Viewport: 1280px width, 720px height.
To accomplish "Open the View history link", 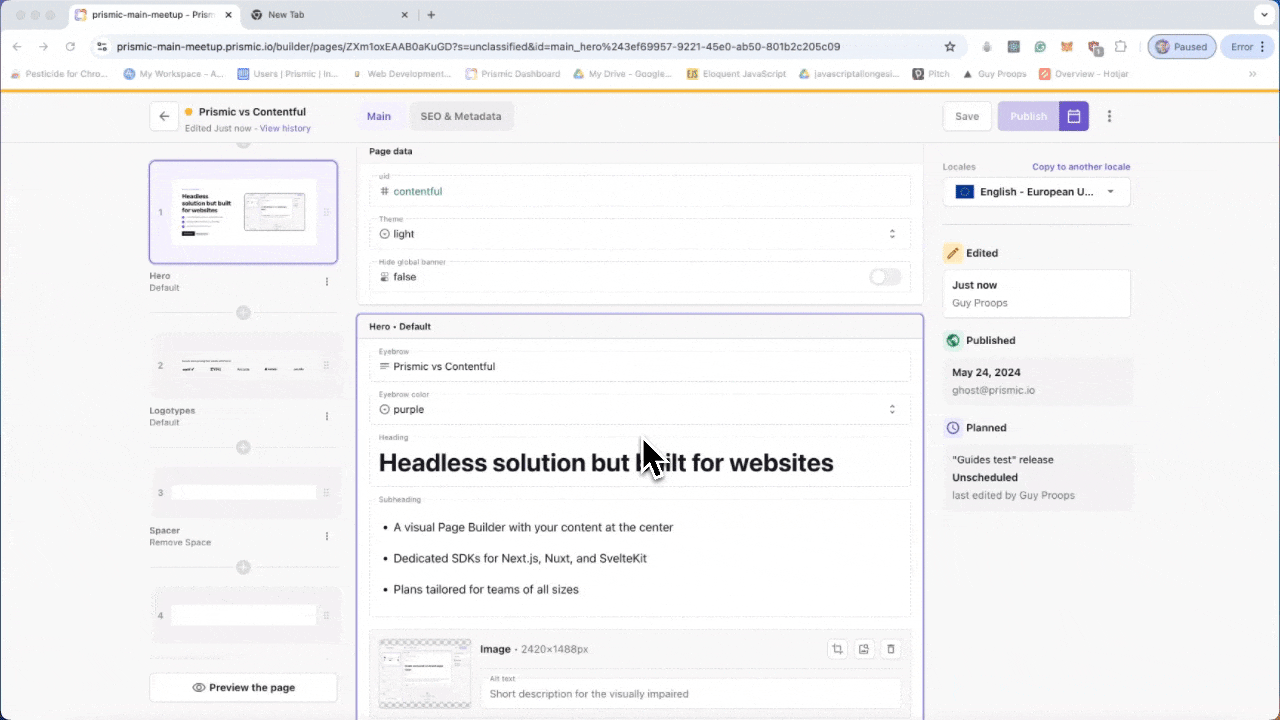I will (285, 128).
